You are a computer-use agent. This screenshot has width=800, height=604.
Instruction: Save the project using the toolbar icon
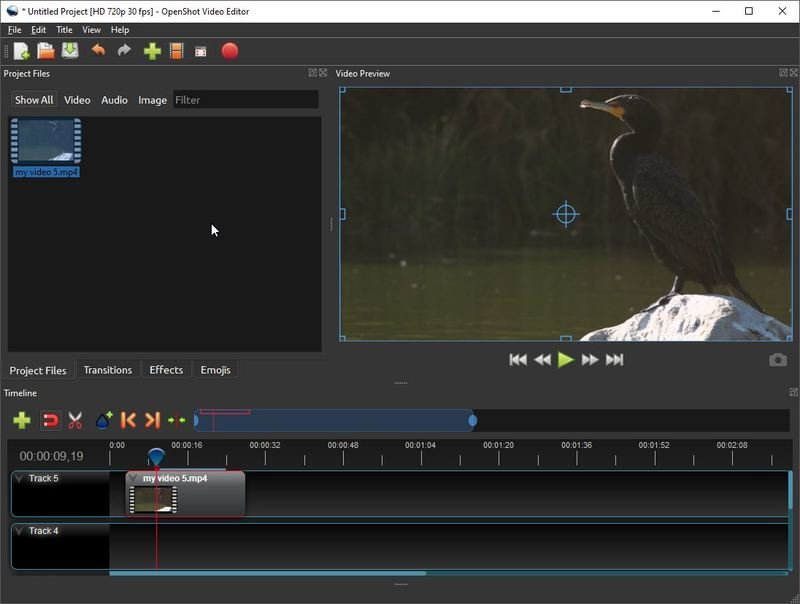[70, 51]
